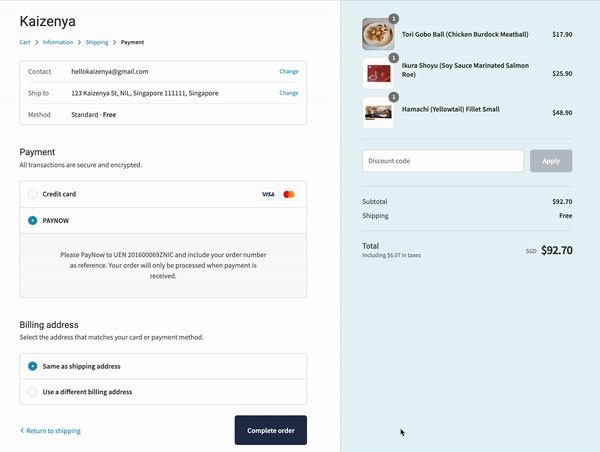This screenshot has width=600, height=452.
Task: Click the Mastercard logo icon
Action: (288, 194)
